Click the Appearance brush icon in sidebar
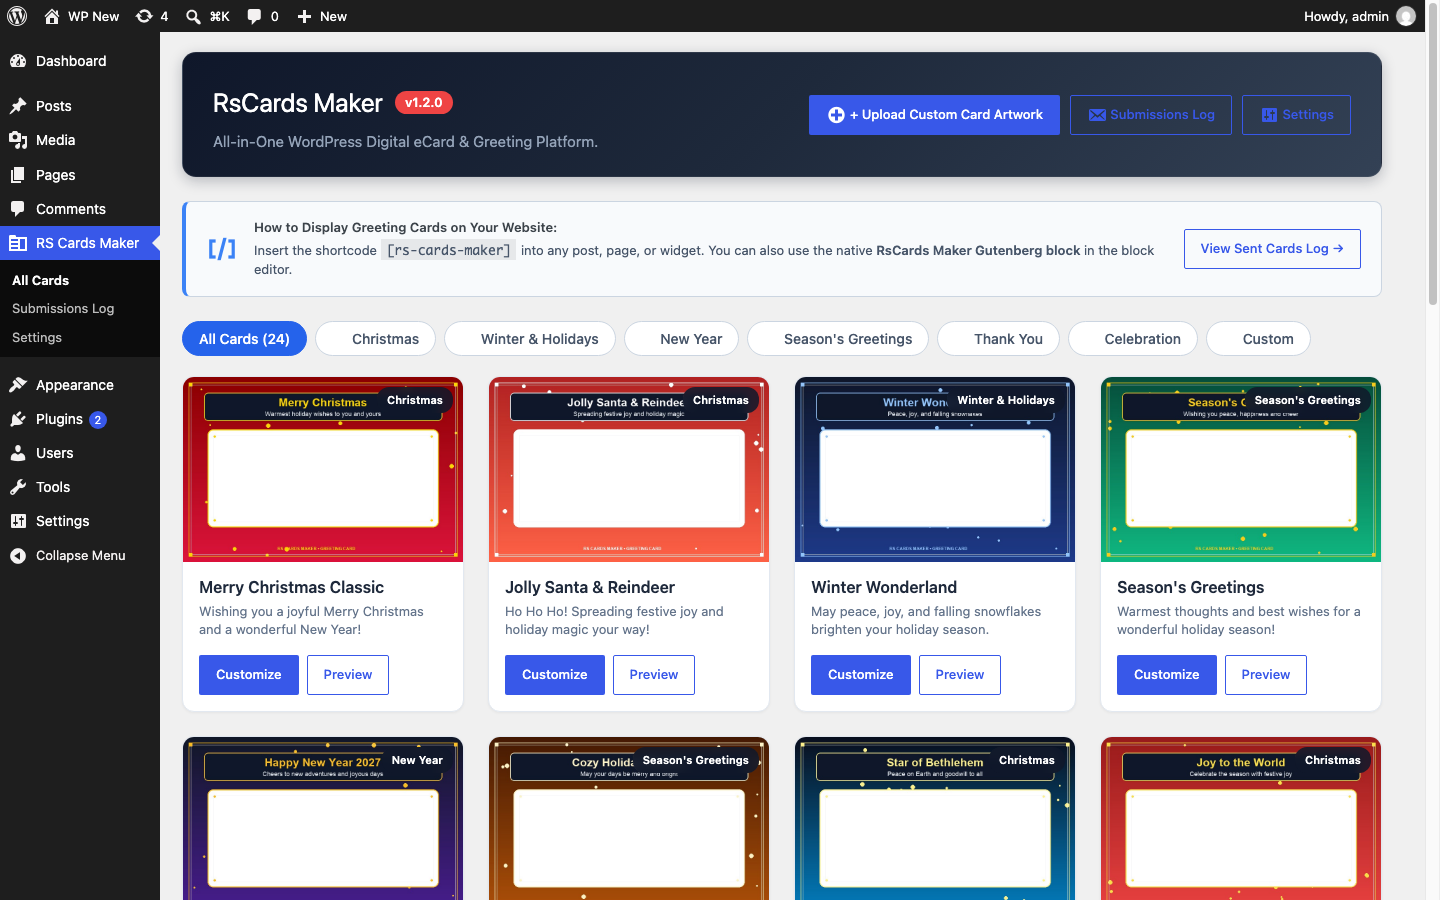This screenshot has height=900, width=1440. (x=18, y=385)
